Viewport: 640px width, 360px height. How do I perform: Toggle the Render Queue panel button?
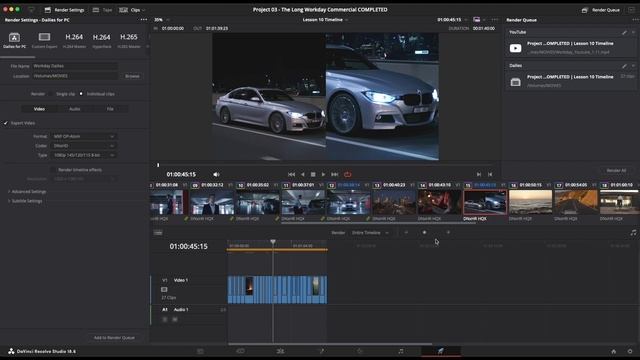coord(601,10)
